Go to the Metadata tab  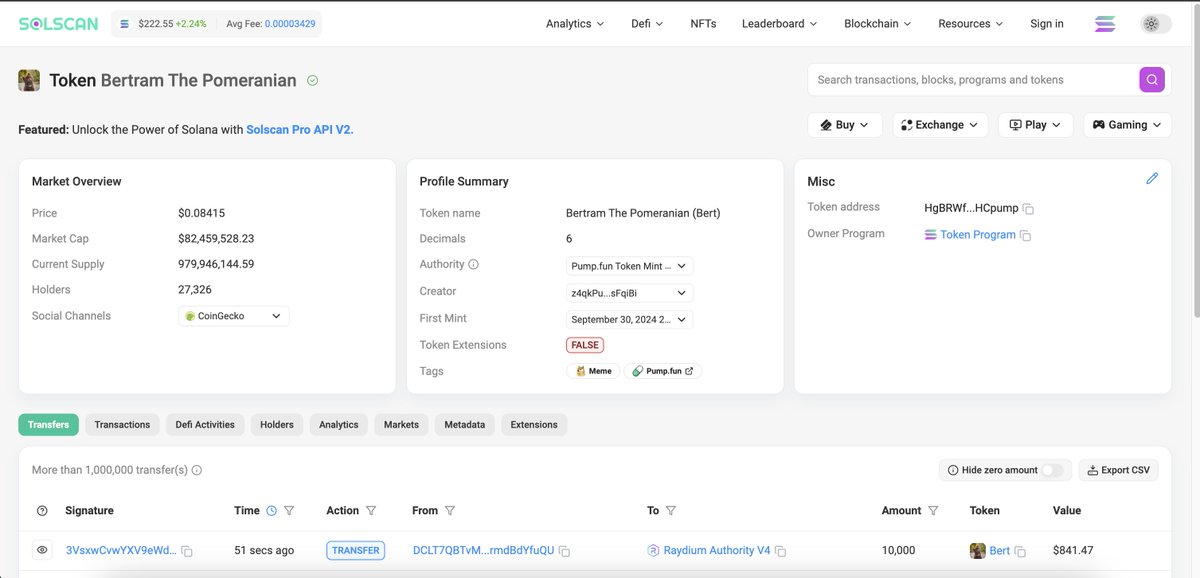(x=464, y=425)
